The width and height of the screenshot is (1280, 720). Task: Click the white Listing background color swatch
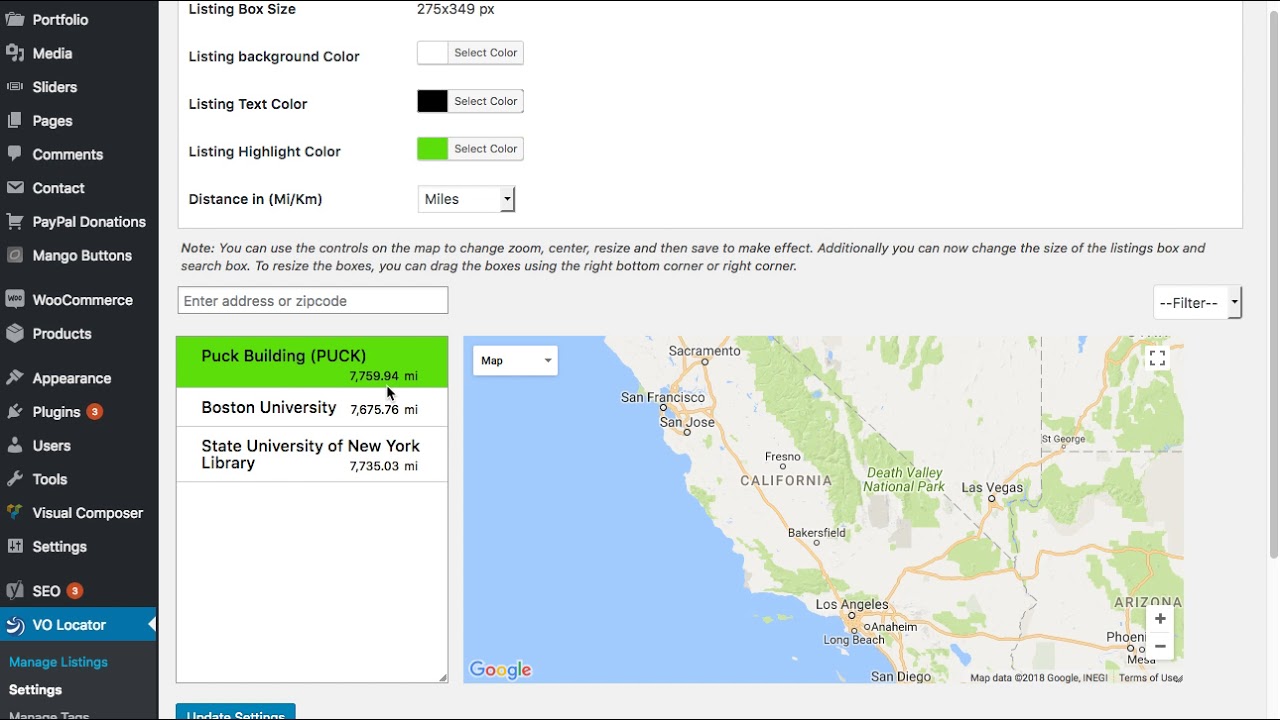(x=433, y=53)
